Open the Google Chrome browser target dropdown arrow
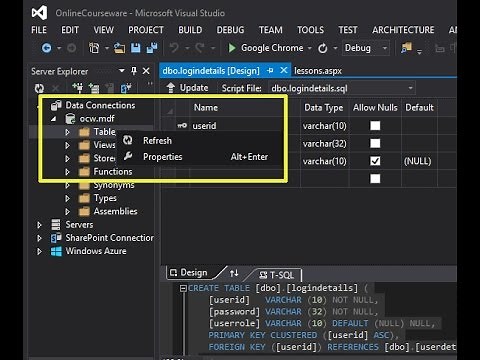Screen dimensions: 480x360 pos(310,48)
